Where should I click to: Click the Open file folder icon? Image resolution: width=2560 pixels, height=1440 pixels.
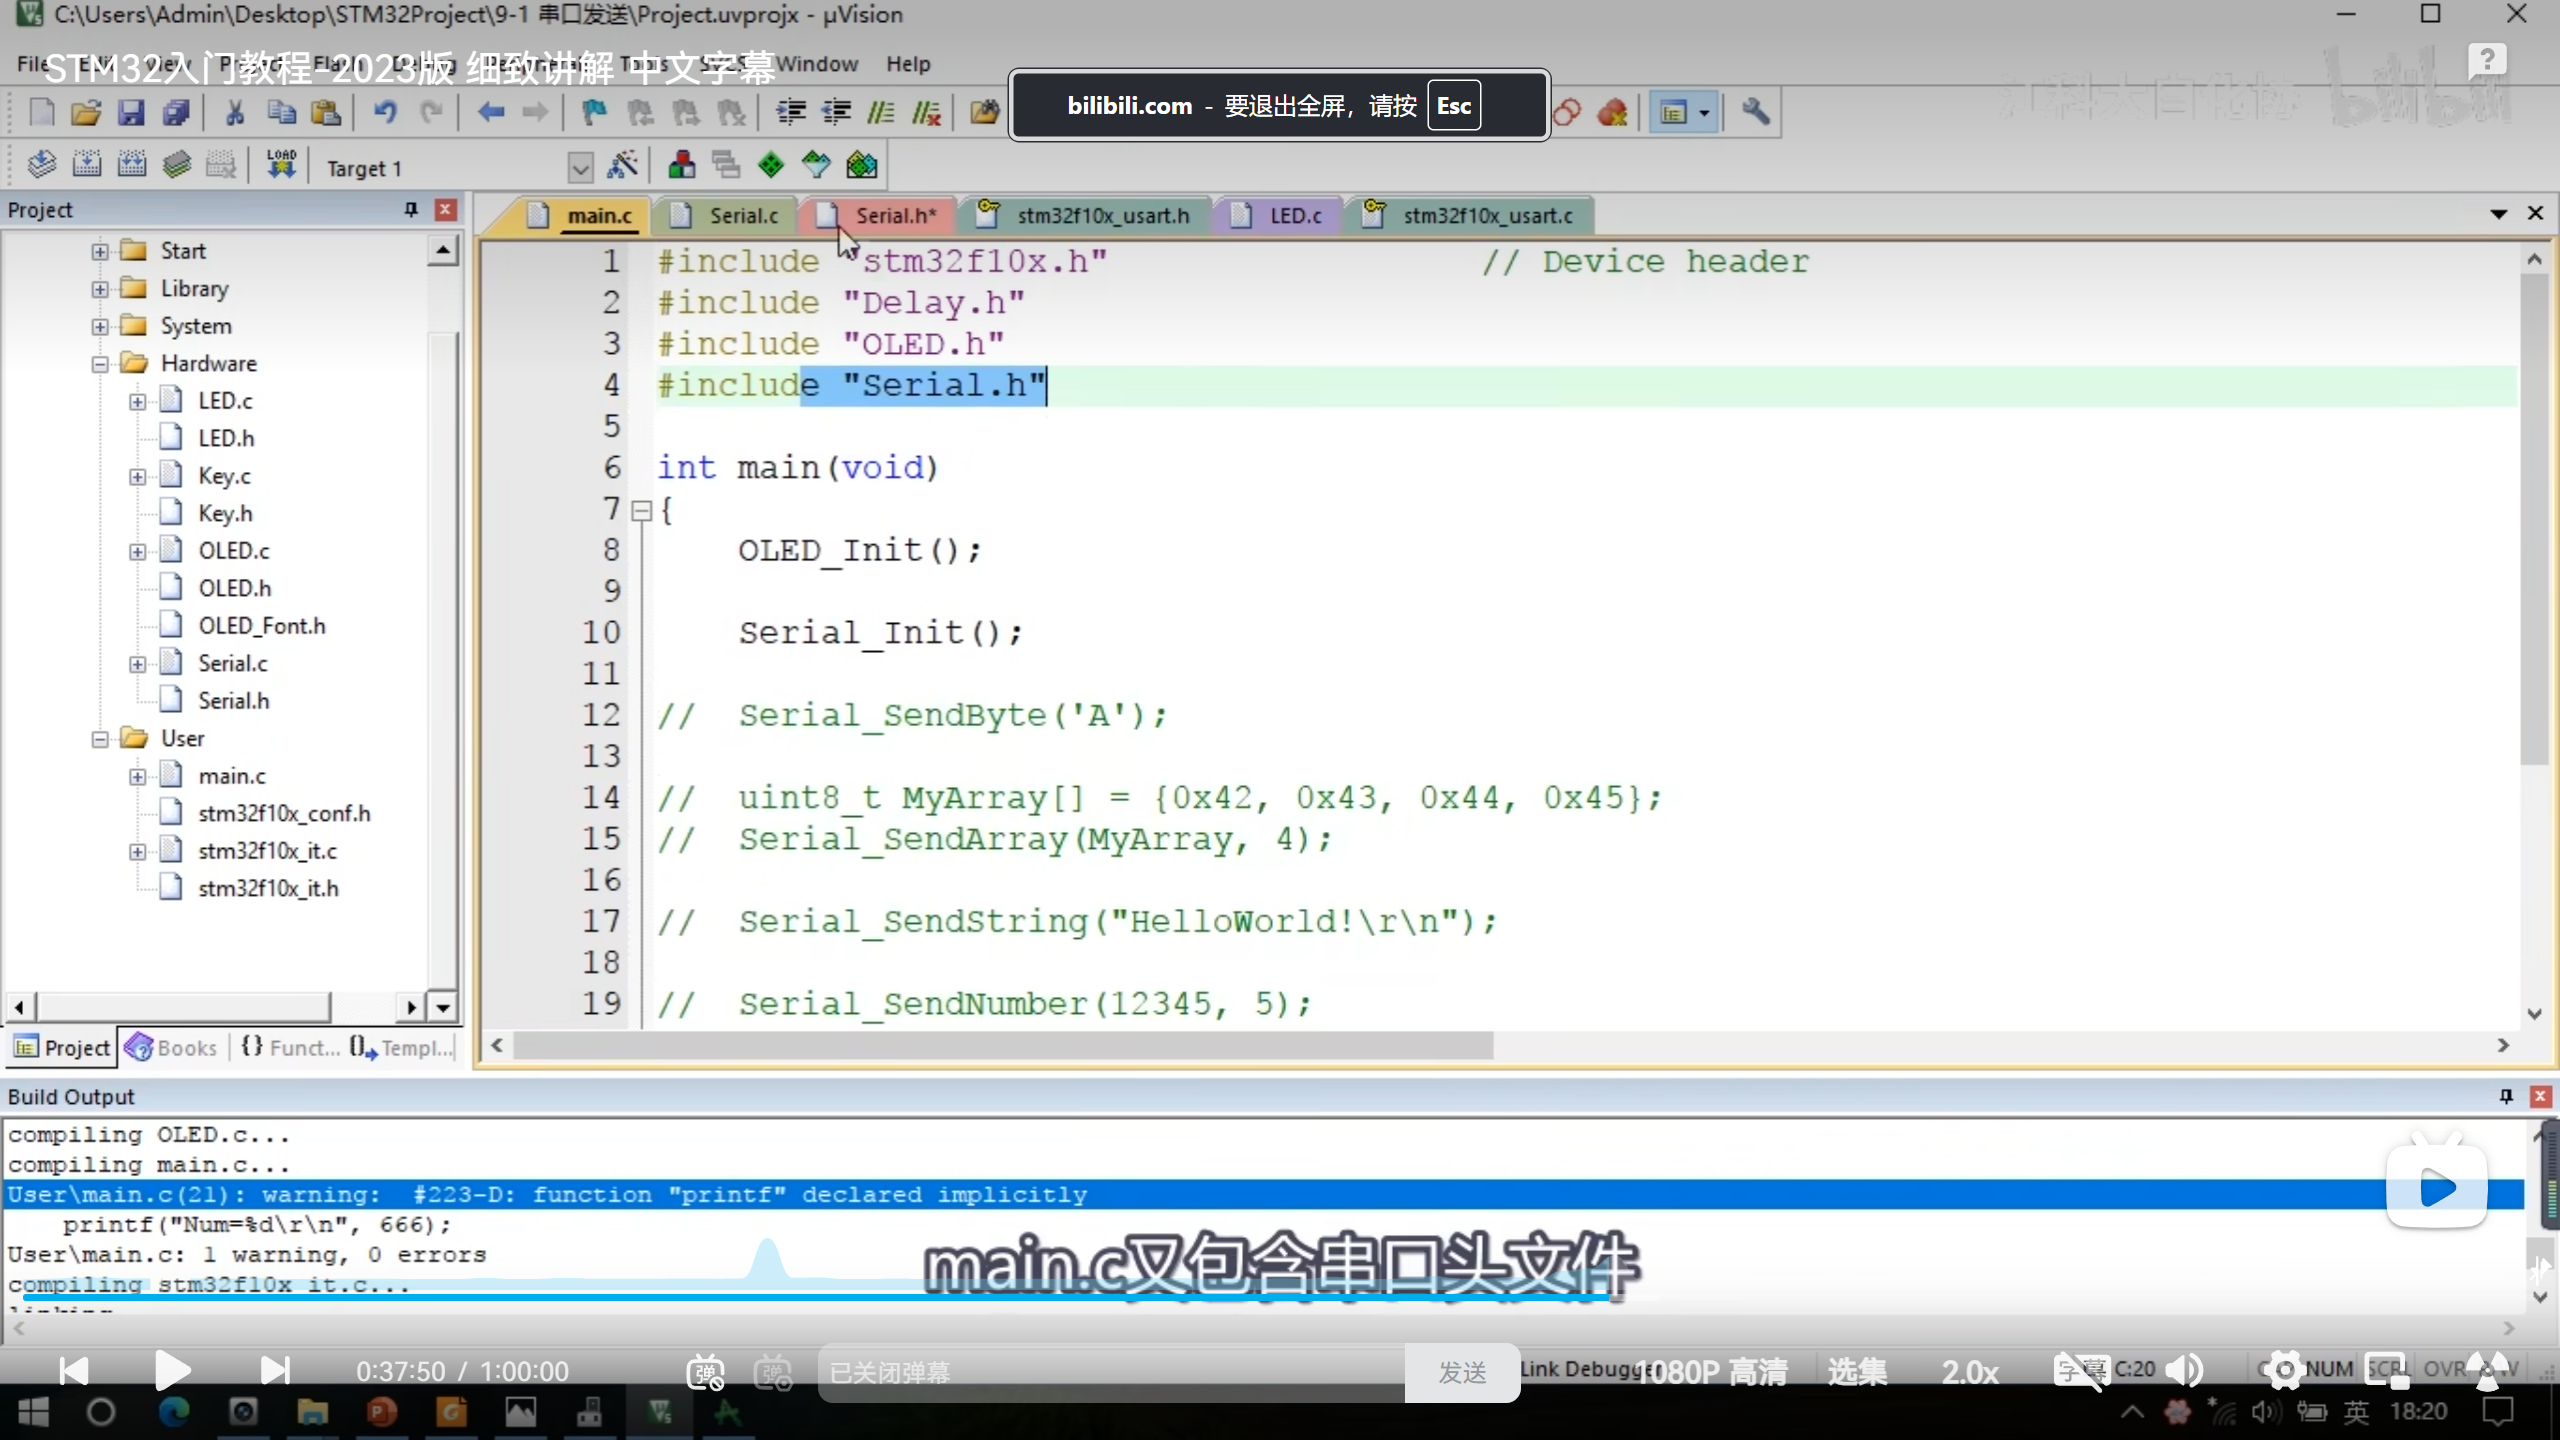(86, 112)
